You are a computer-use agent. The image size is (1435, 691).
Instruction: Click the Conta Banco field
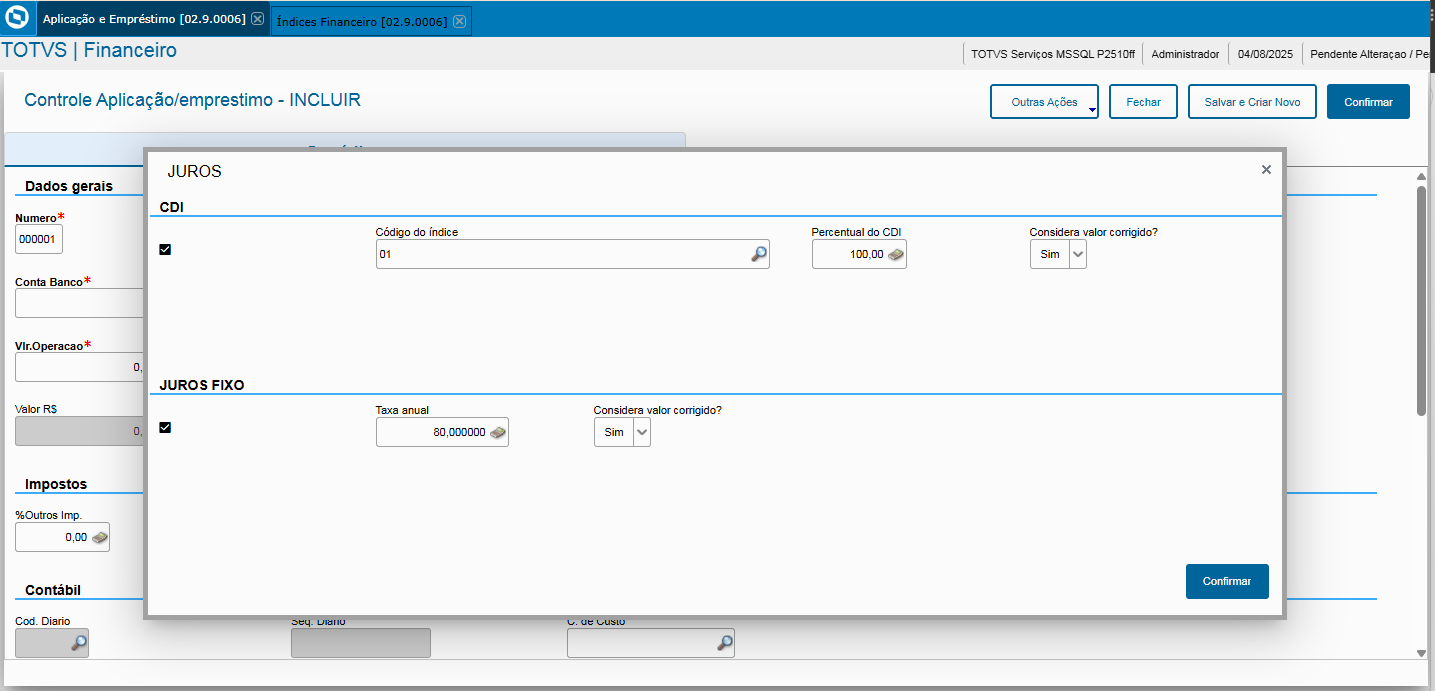point(80,303)
